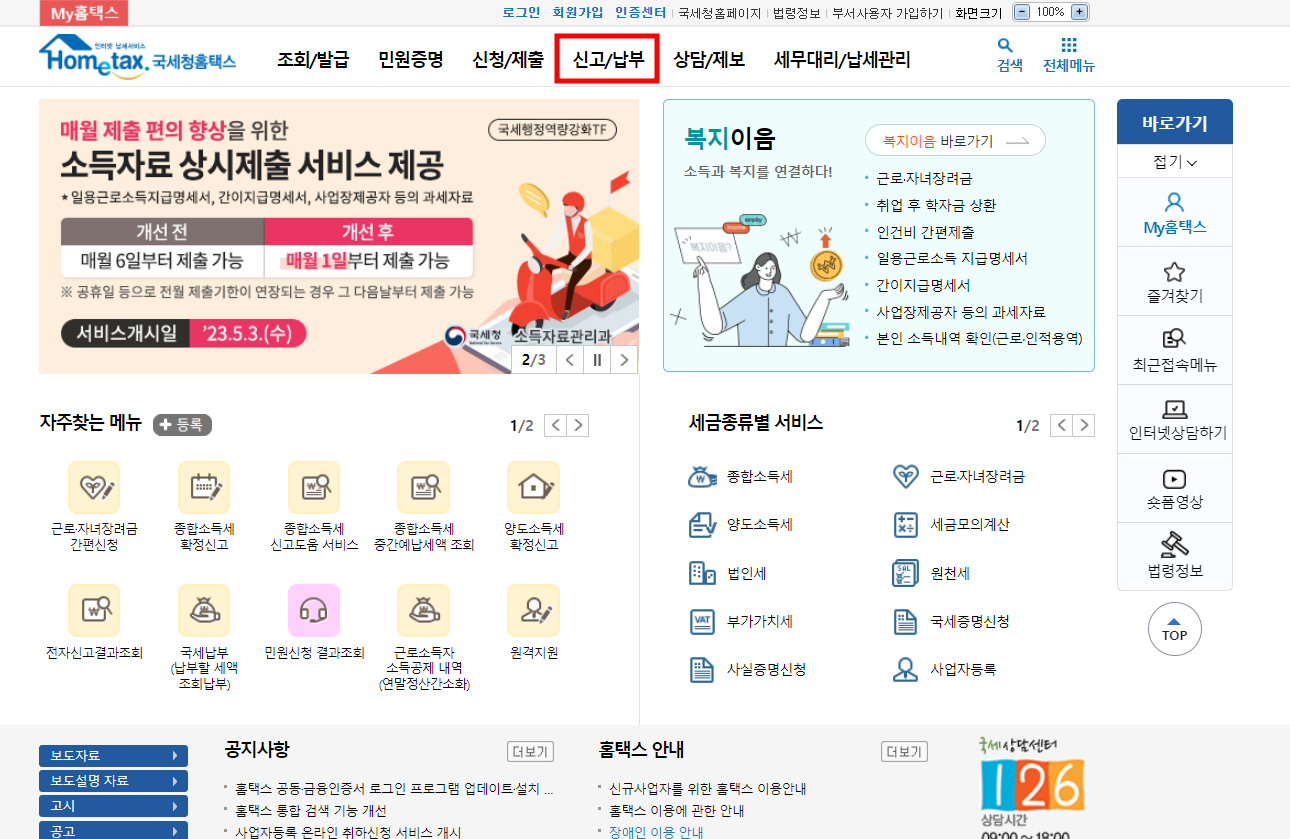
Task: Open 양도소득세 확정신고 house icon
Action: pyautogui.click(x=533, y=487)
